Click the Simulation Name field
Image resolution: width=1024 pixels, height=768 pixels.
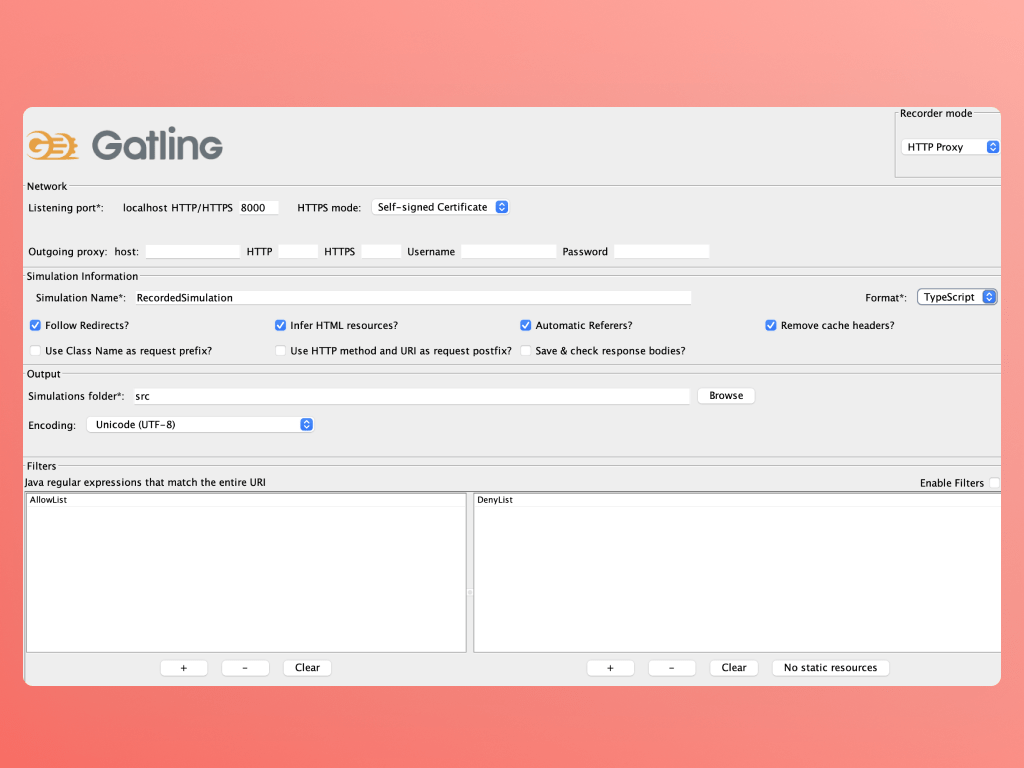pyautogui.click(x=413, y=298)
